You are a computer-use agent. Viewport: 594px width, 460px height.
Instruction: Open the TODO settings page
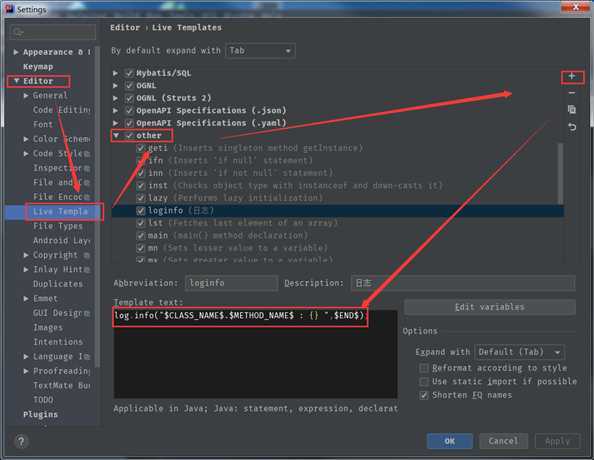click(x=43, y=400)
